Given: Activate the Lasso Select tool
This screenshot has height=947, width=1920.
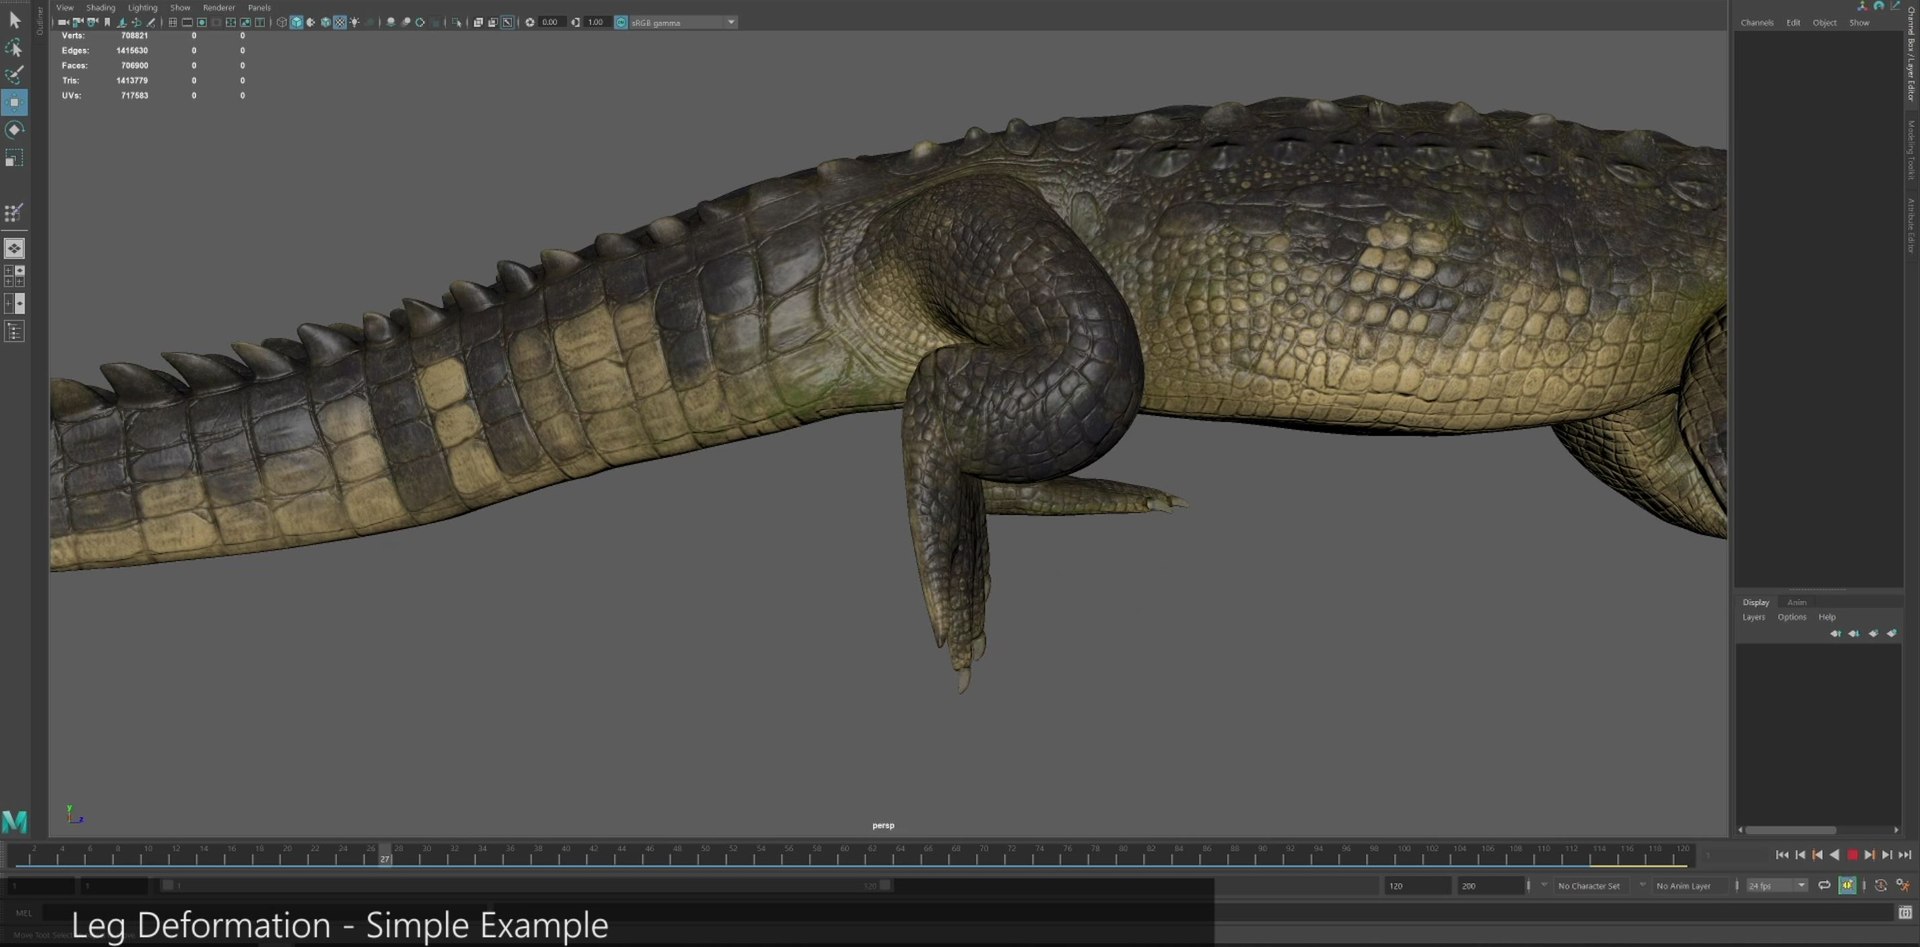Looking at the screenshot, I should [14, 47].
